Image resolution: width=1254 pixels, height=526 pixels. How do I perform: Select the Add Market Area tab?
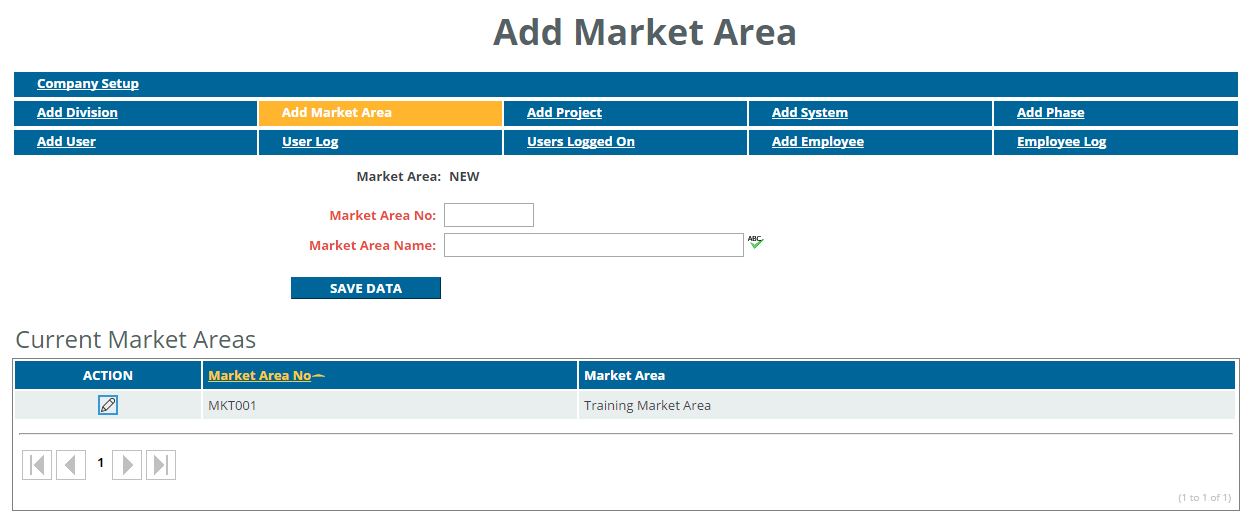(336, 113)
